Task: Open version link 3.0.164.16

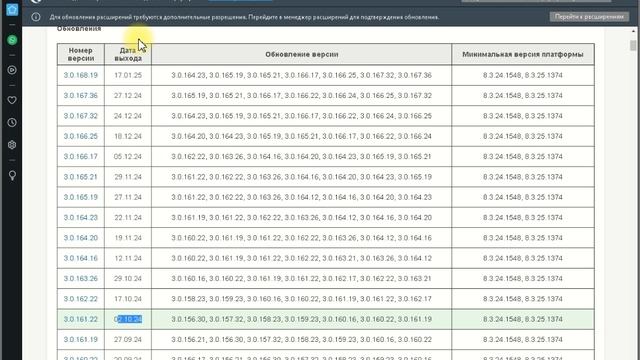Action: [x=80, y=258]
